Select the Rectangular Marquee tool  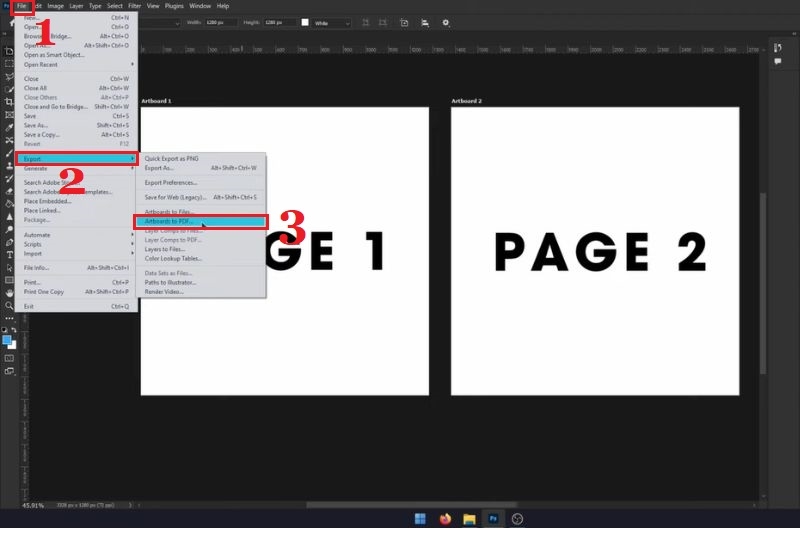point(9,64)
